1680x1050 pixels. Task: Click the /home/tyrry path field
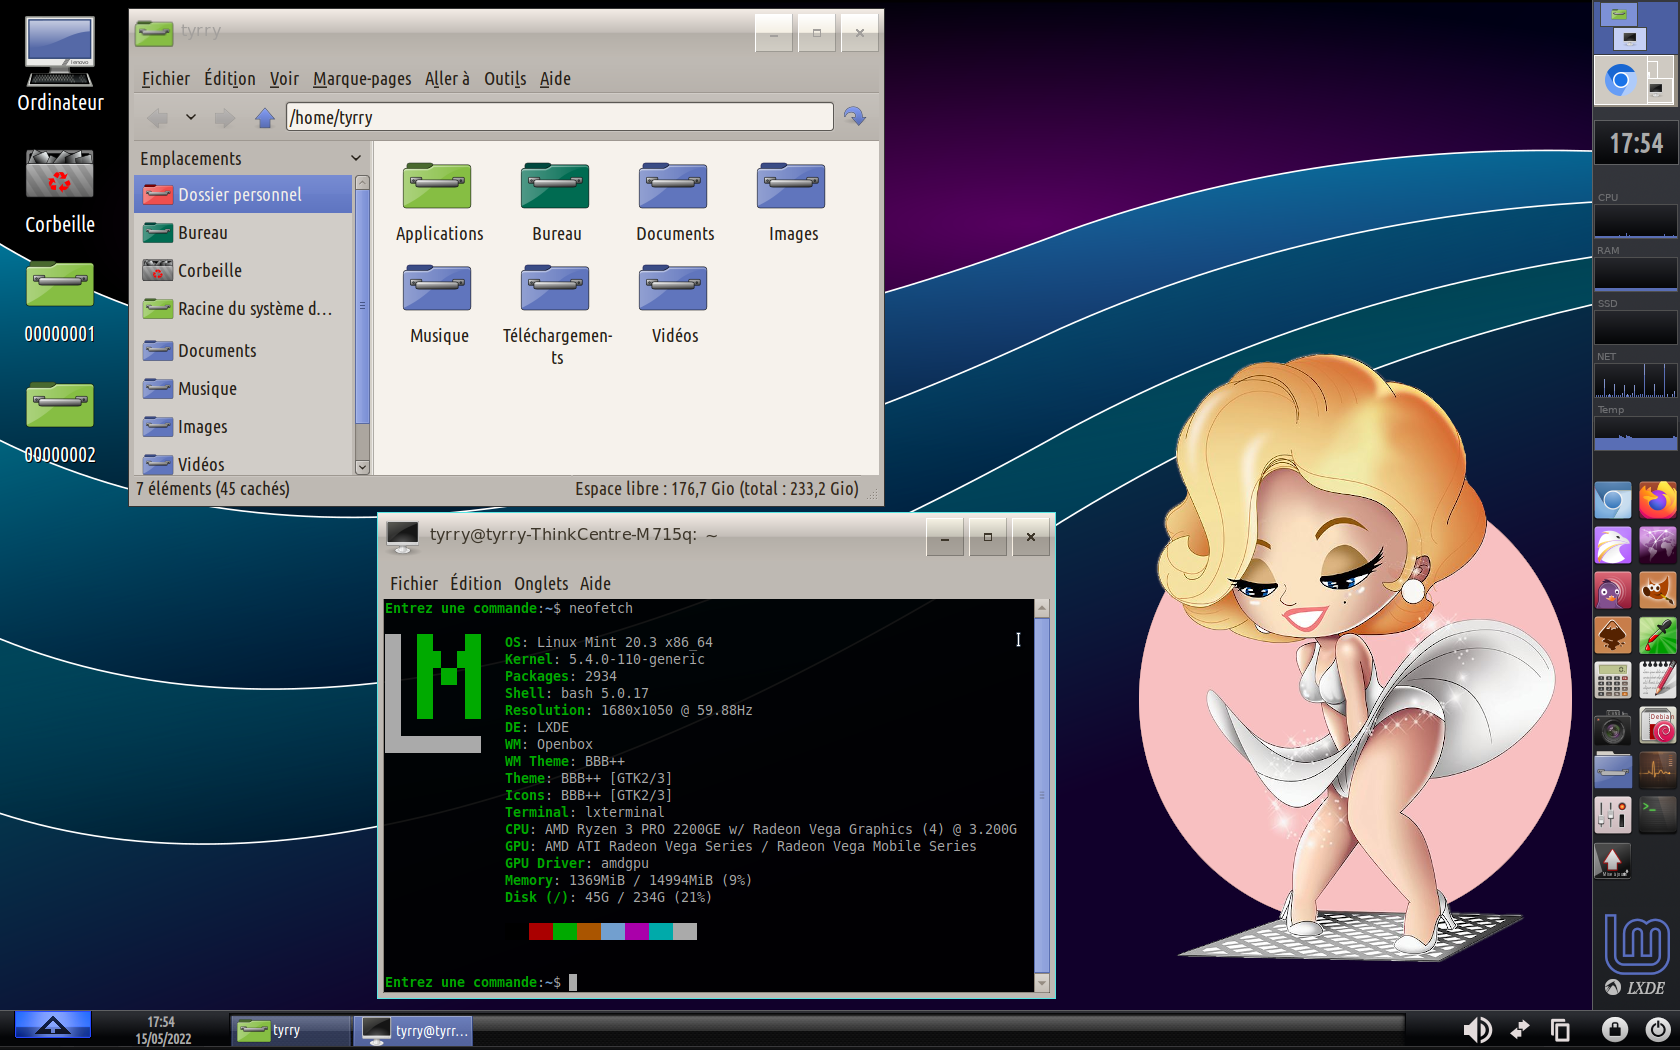560,117
